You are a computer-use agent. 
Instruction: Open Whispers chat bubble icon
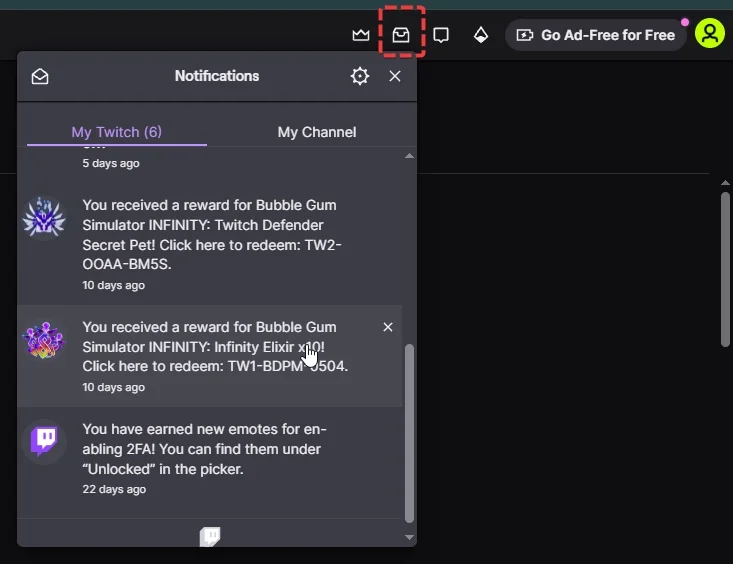[x=441, y=35]
